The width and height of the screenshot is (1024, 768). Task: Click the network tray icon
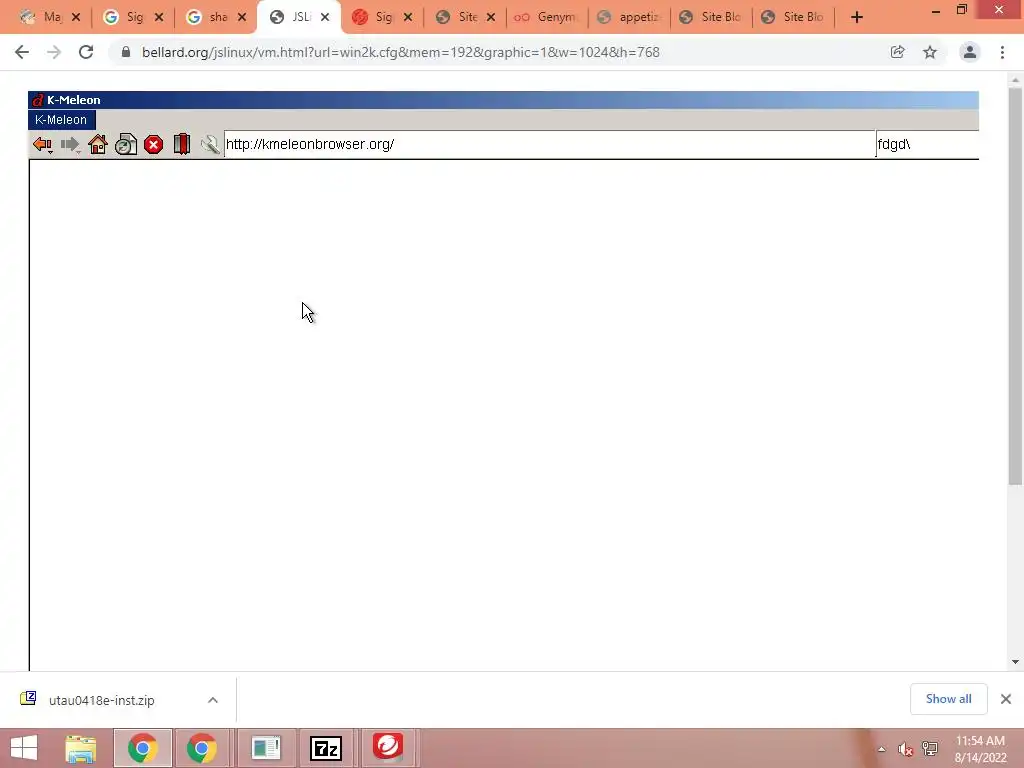pos(930,749)
